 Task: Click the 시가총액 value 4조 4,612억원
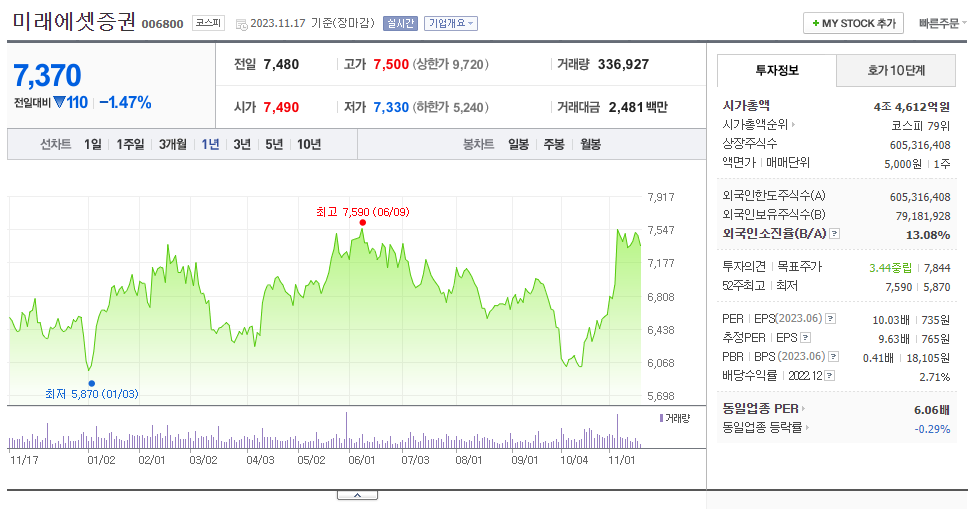912,107
